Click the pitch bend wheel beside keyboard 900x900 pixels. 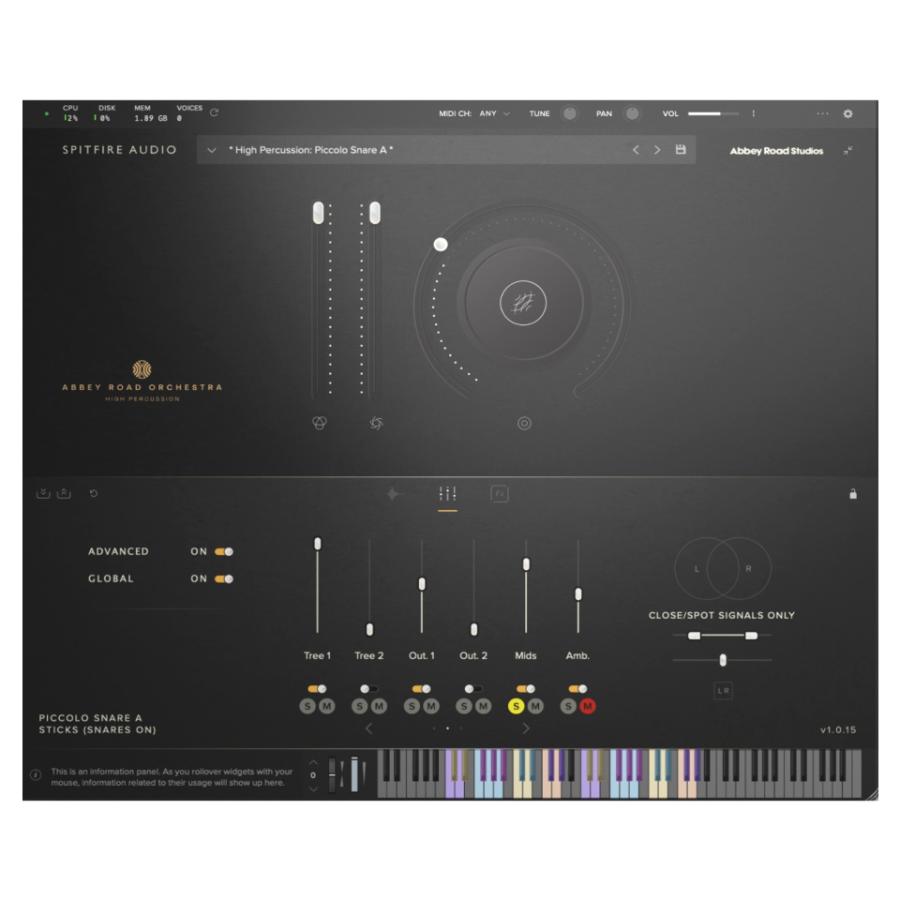click(332, 774)
